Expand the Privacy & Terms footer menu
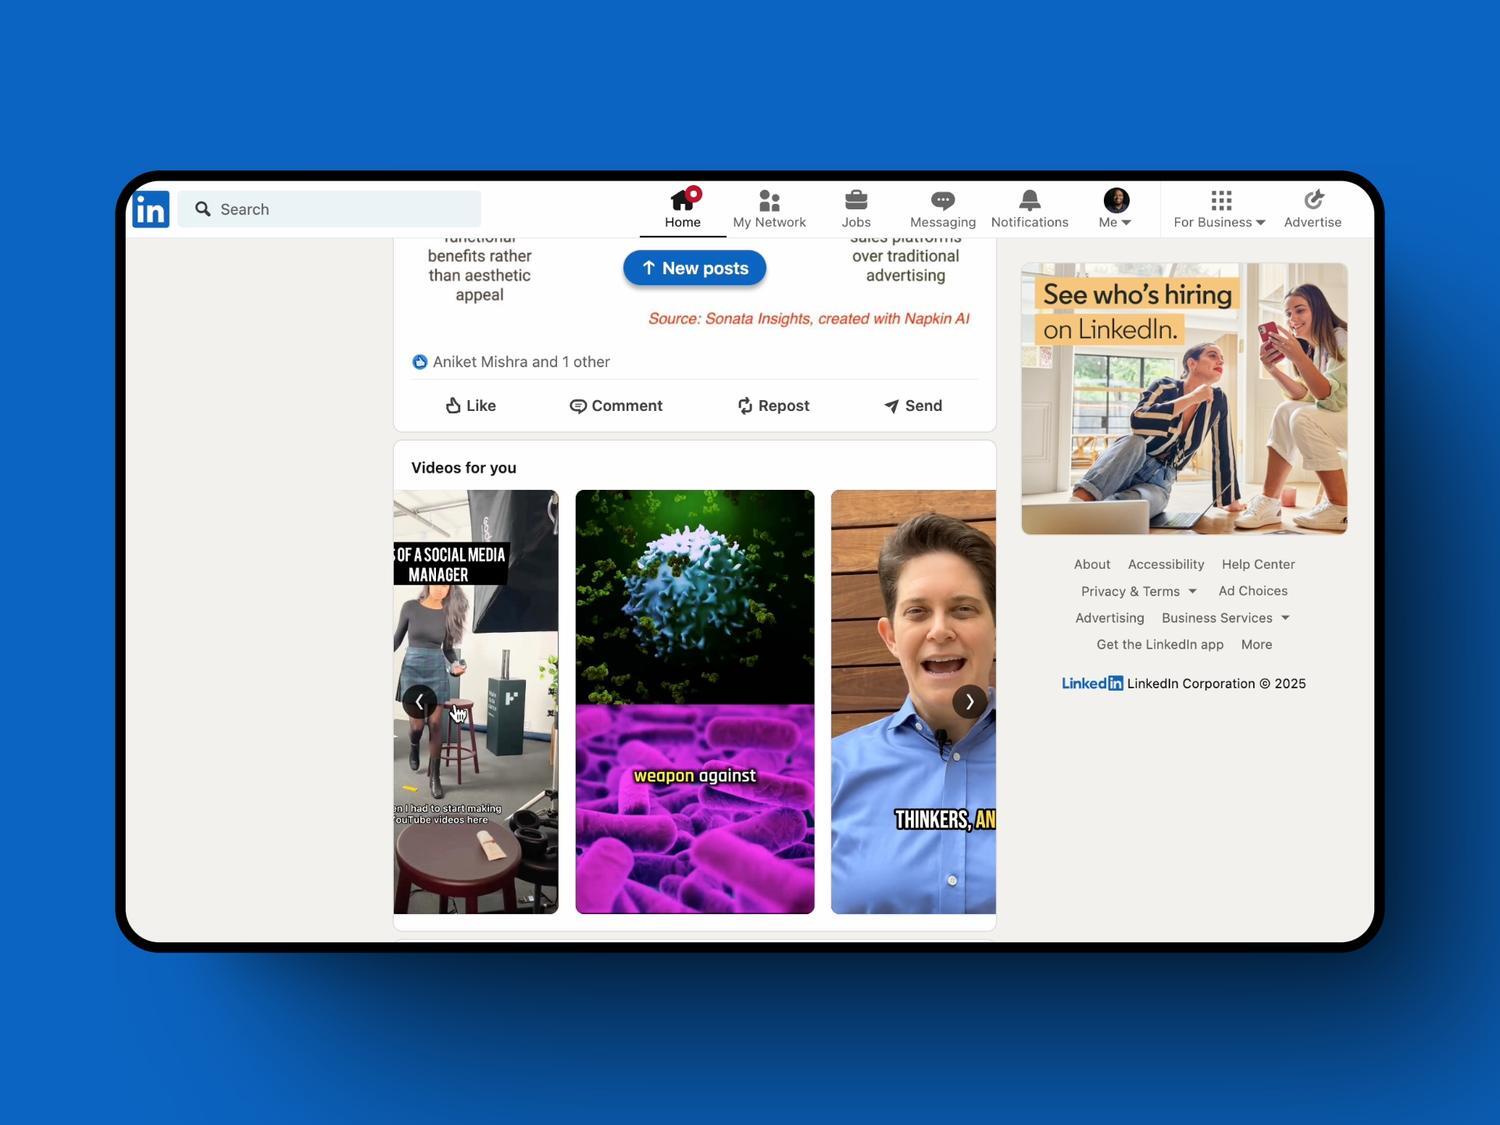The width and height of the screenshot is (1500, 1125). [x=1138, y=591]
